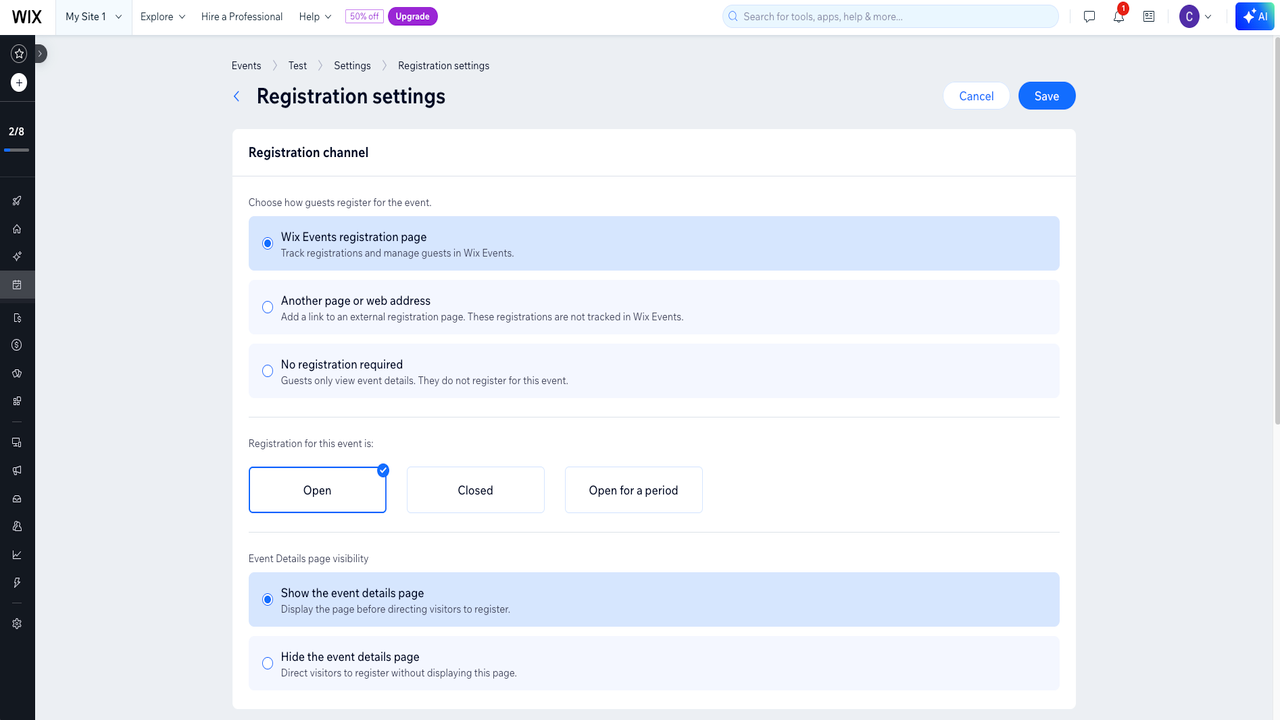
Task: Click the search tools and apps field
Action: pos(890,17)
